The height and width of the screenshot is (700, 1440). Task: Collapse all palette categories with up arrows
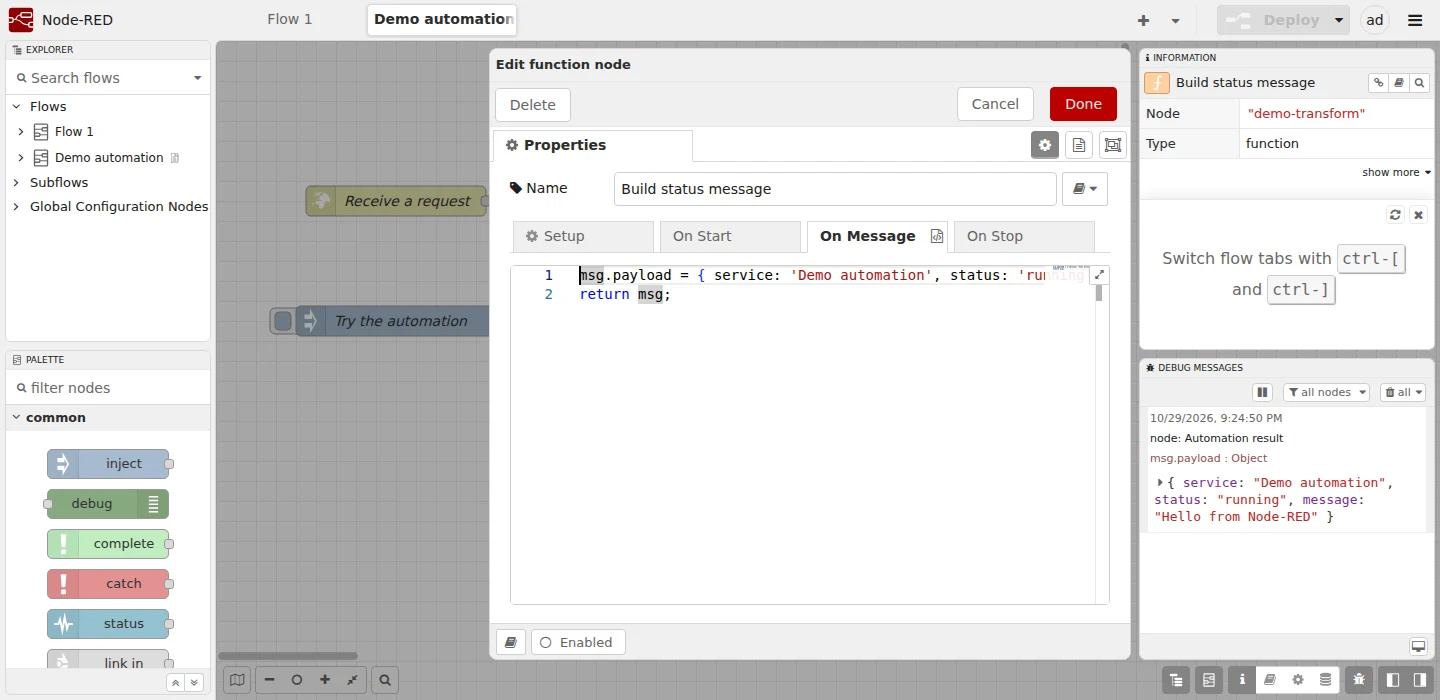click(x=176, y=683)
